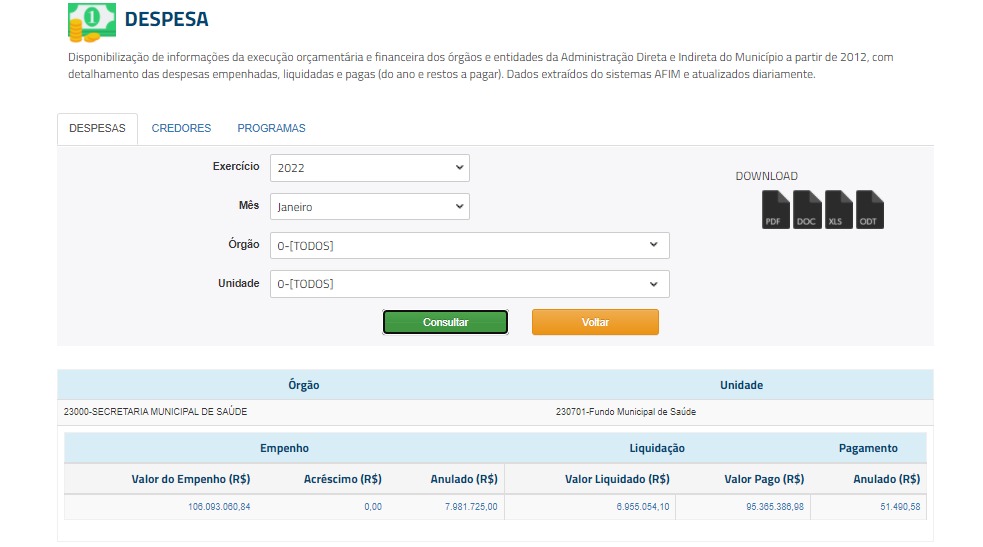Switch to the Credores tab
983x547 pixels.
click(181, 128)
